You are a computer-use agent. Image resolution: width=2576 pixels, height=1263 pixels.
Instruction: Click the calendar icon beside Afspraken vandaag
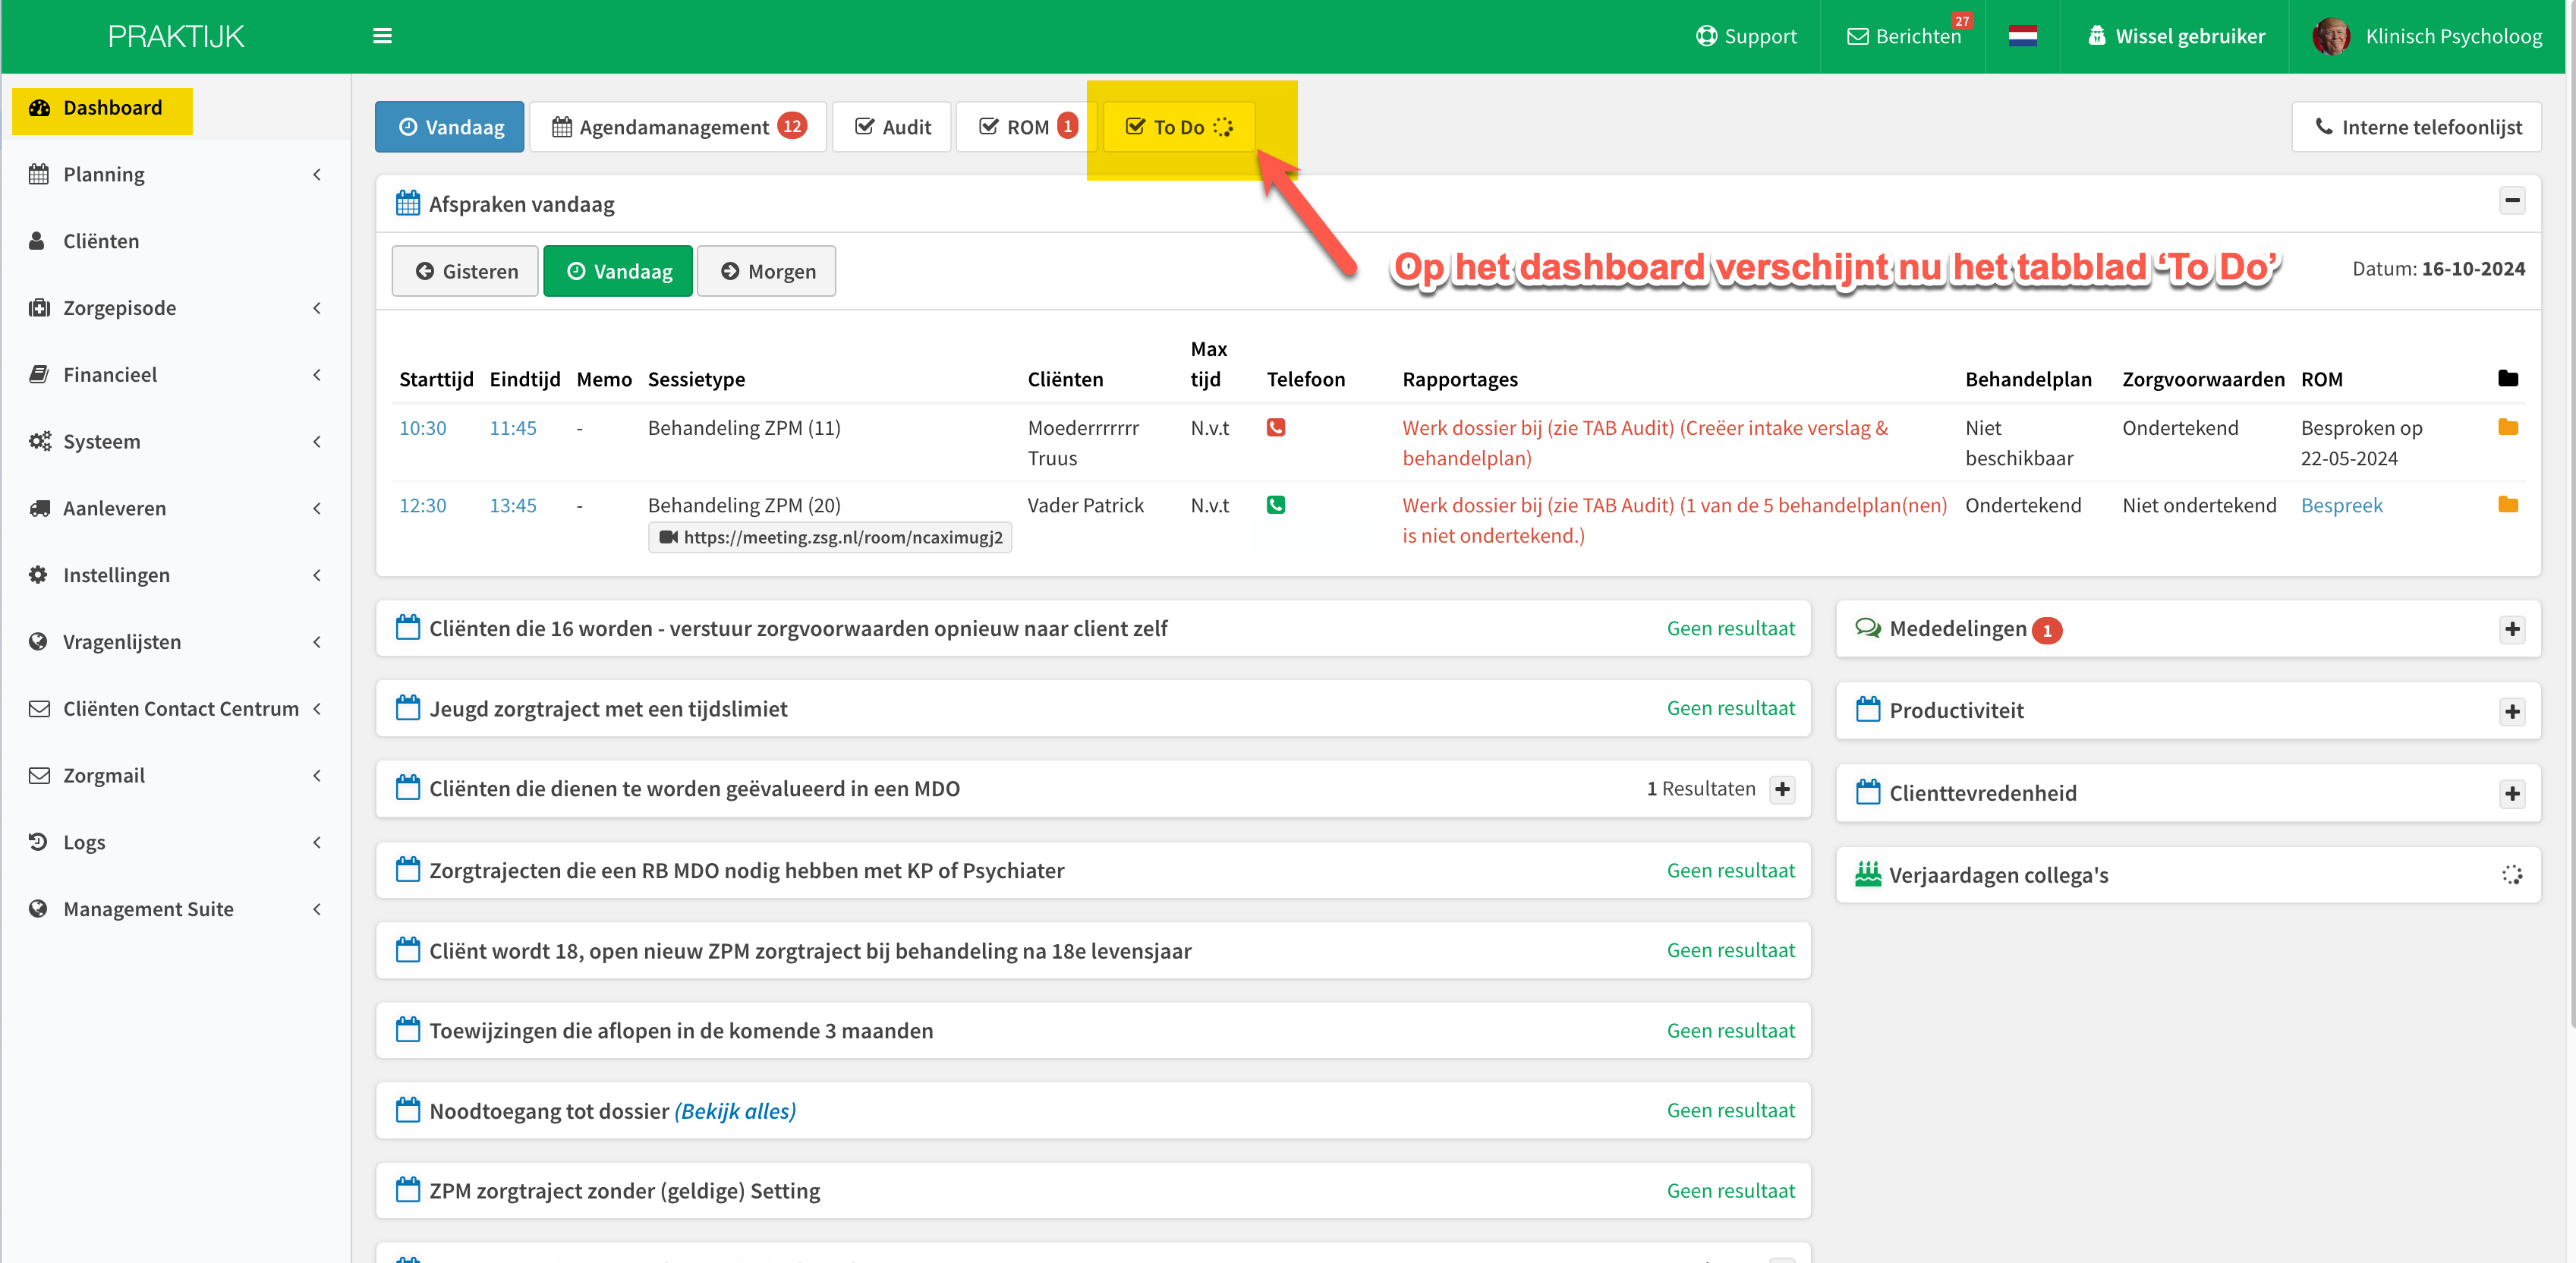408,204
